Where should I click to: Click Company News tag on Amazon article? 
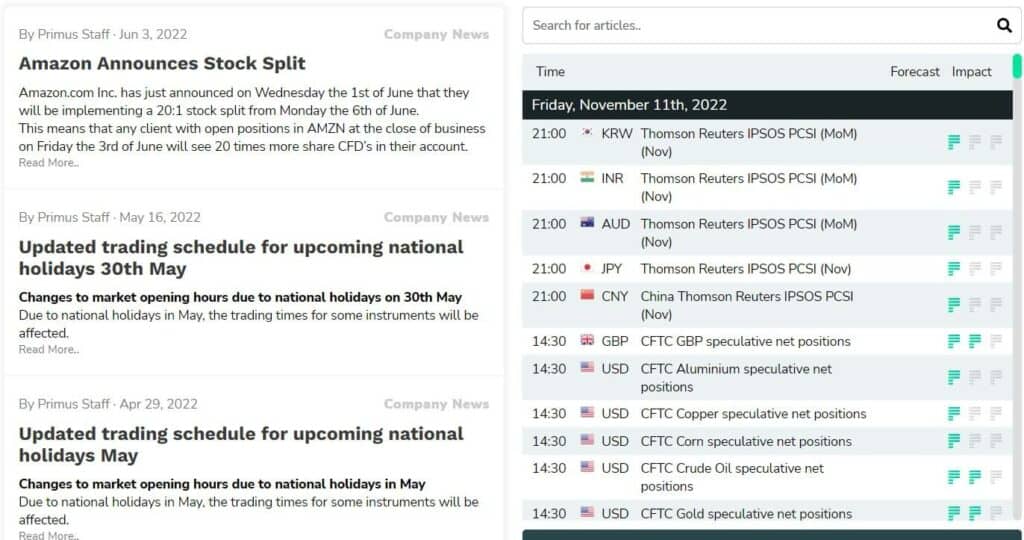(x=436, y=34)
